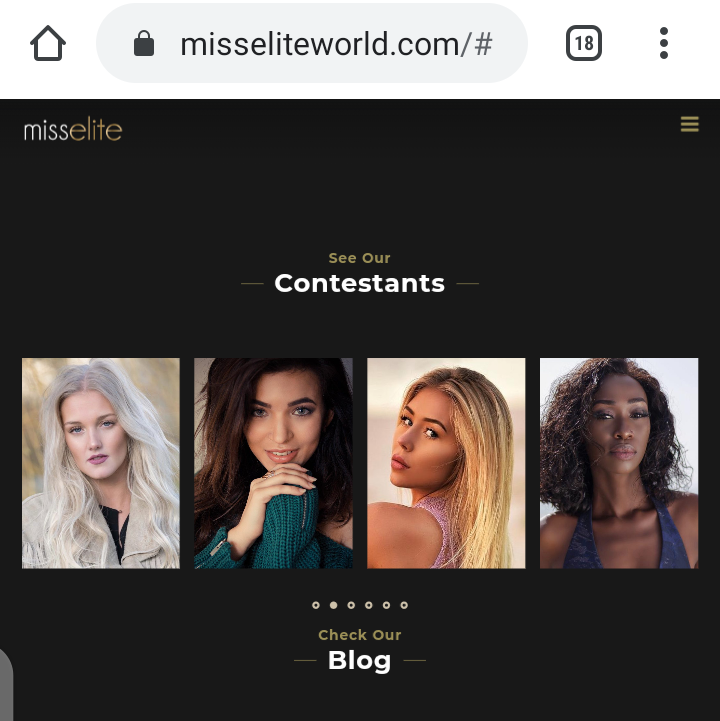The height and width of the screenshot is (721, 720).
Task: Tap the gray side handle at bottom-left edge
Action: tap(6, 685)
